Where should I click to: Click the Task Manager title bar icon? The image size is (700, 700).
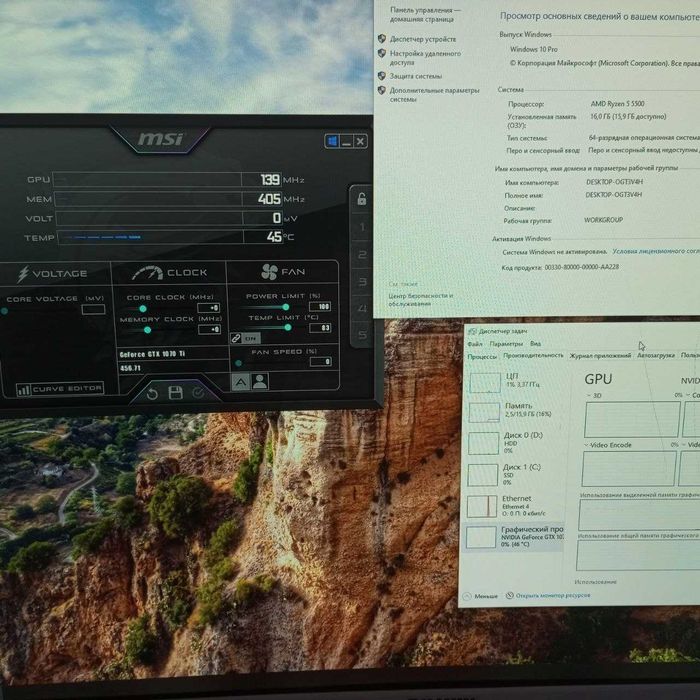click(471, 331)
